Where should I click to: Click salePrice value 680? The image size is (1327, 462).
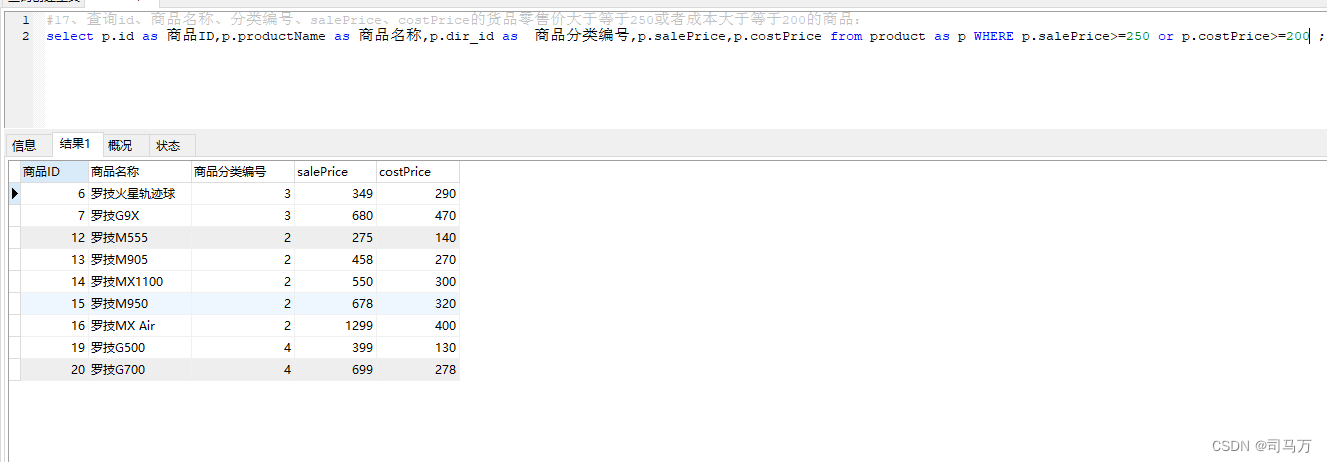coord(336,216)
